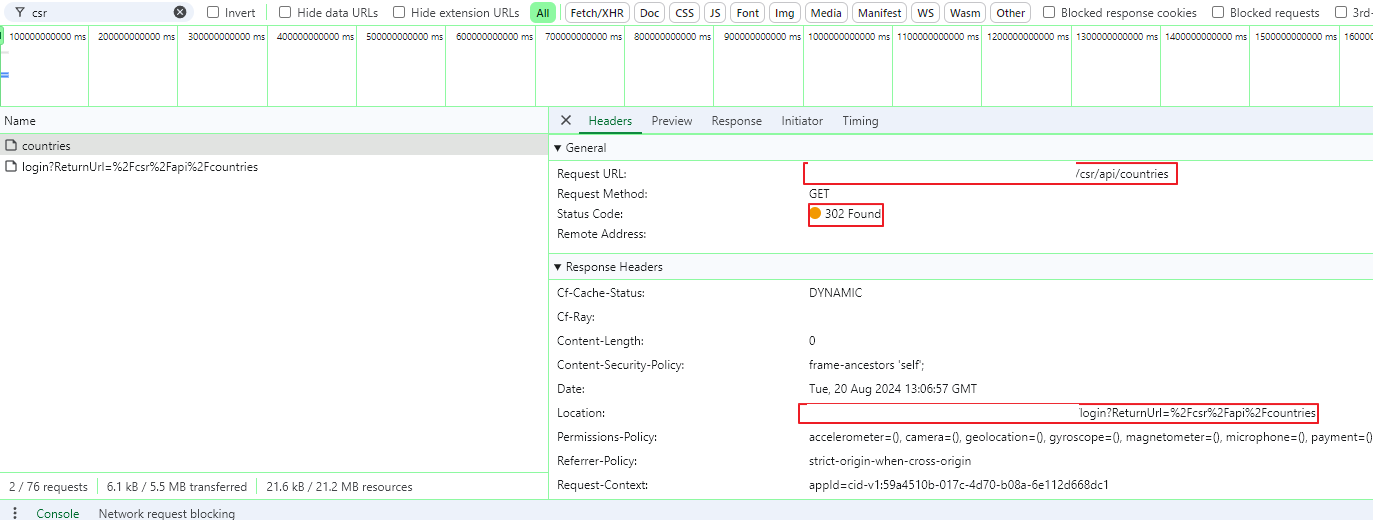Open Network request blocking tab
This screenshot has height=520, width=1373.
point(167,513)
